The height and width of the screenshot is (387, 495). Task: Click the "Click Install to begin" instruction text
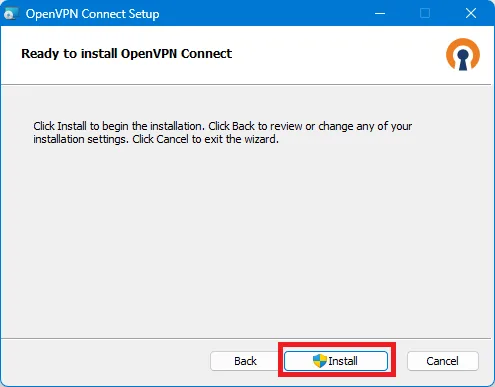(x=222, y=132)
